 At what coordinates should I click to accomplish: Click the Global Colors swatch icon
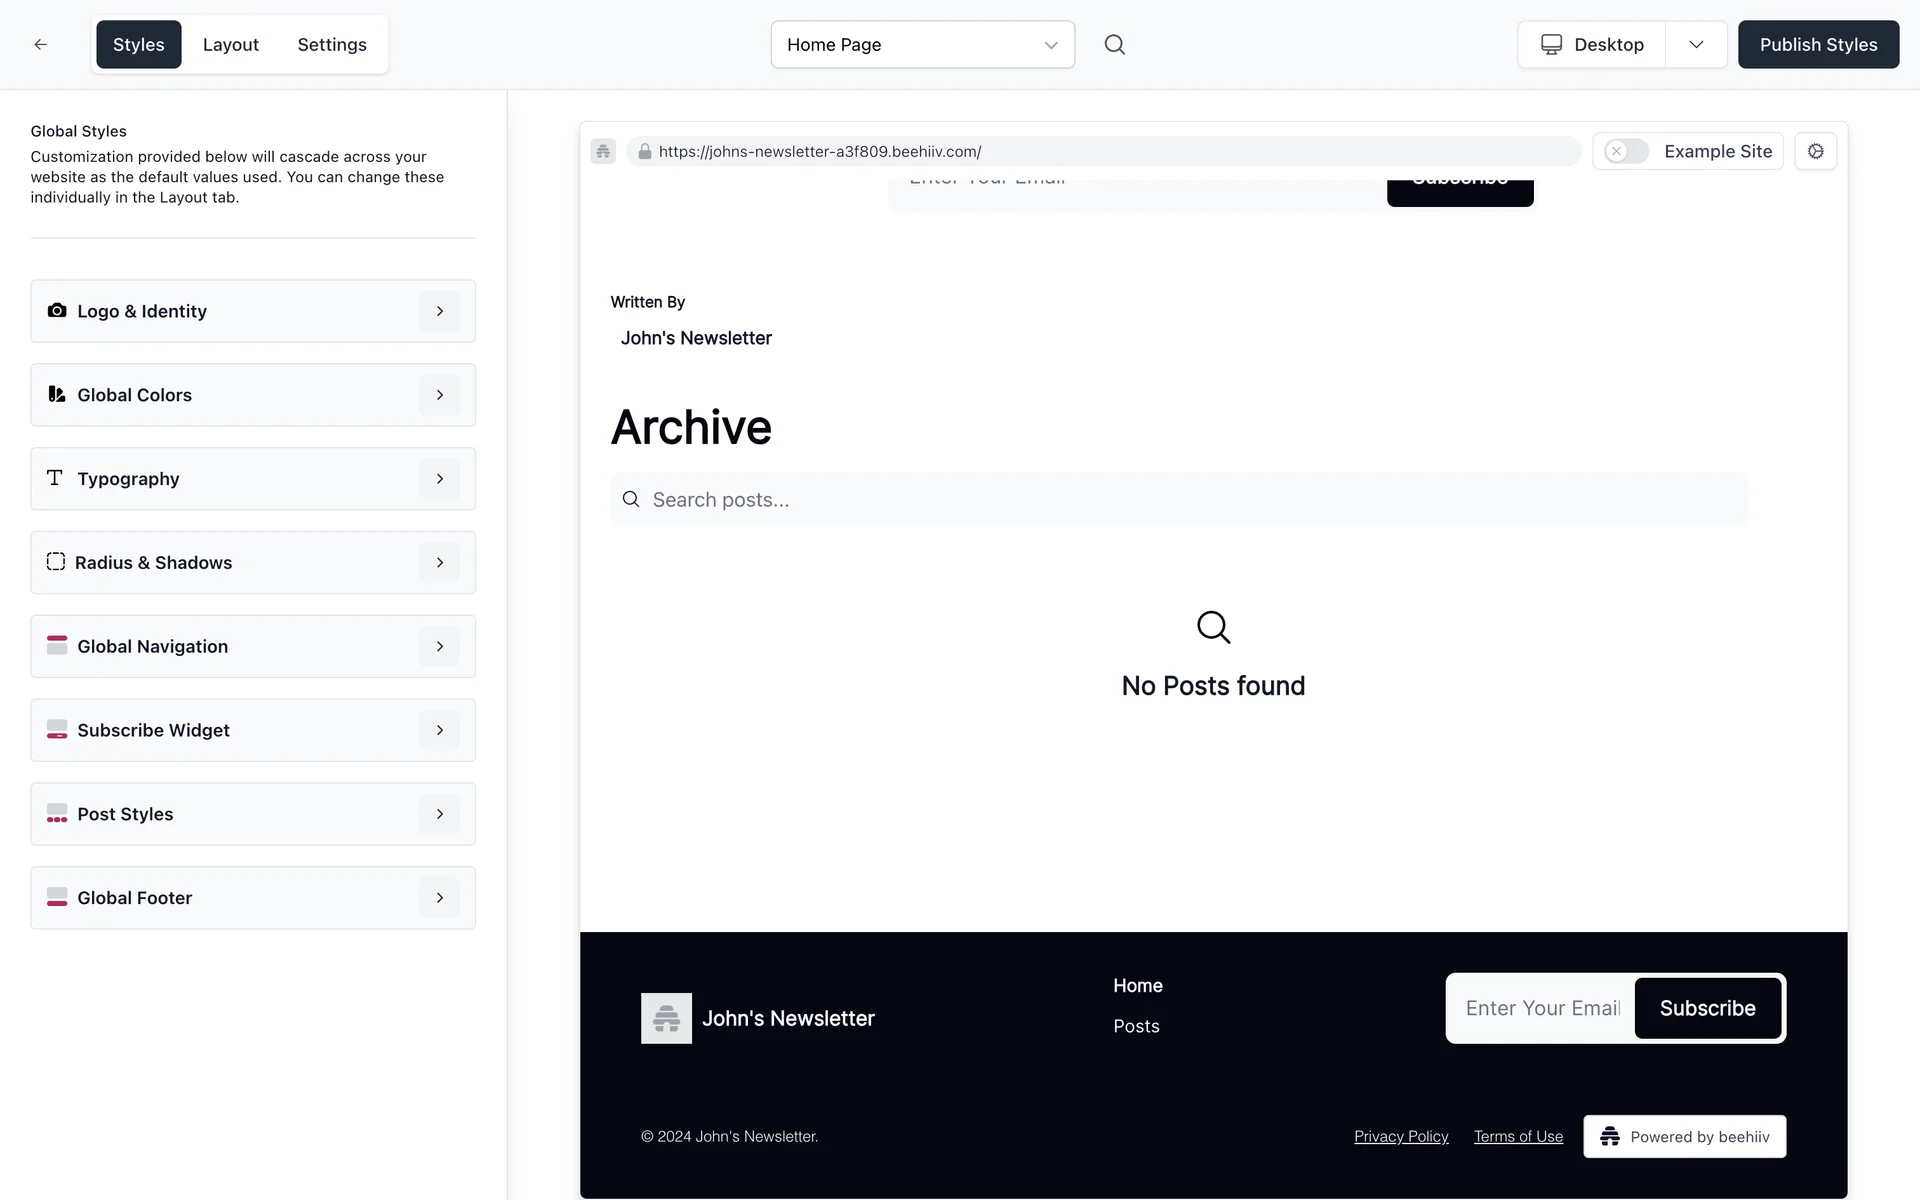coord(57,395)
